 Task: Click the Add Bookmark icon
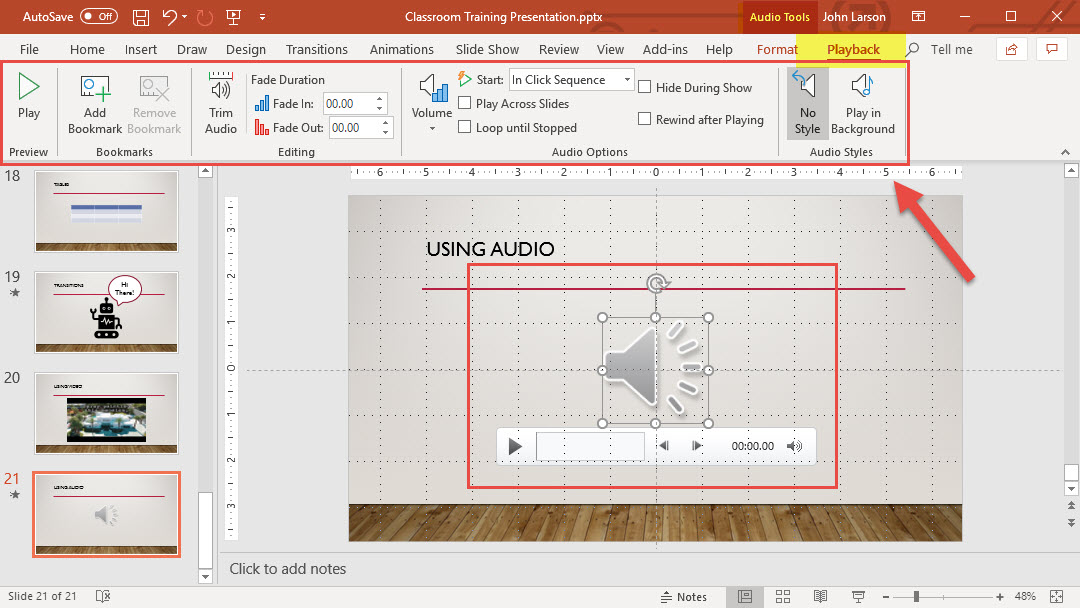click(x=95, y=90)
